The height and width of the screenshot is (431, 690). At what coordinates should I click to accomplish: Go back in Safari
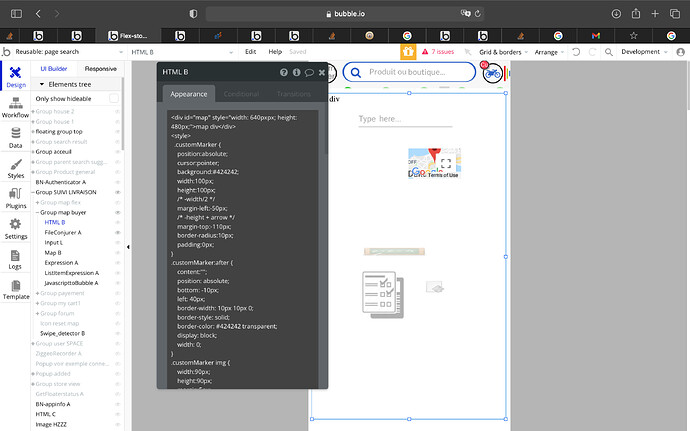38,14
